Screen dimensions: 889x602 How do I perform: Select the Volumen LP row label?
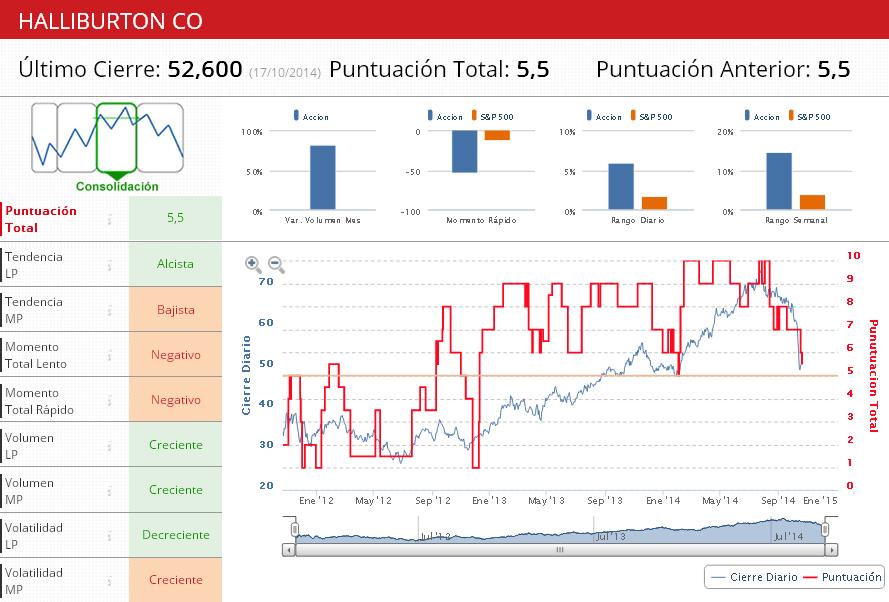29,446
